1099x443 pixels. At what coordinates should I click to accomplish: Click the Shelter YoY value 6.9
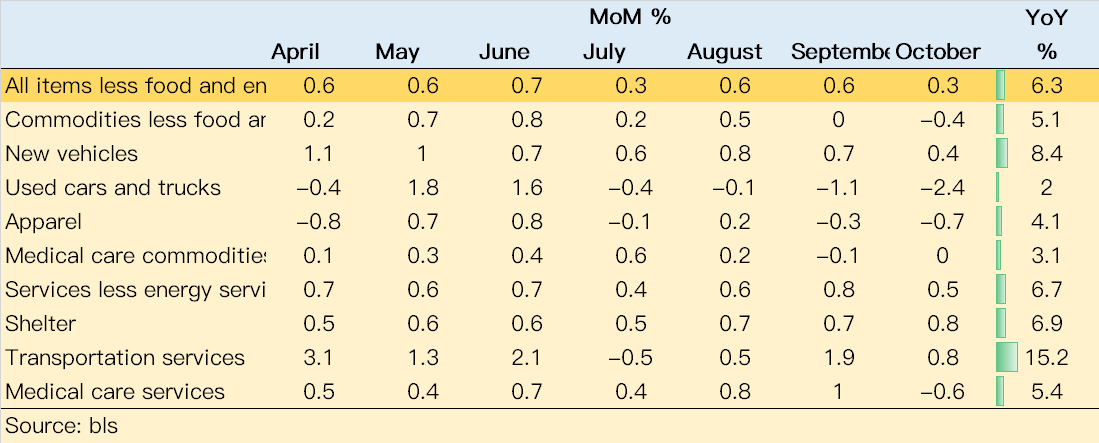(x=1049, y=324)
